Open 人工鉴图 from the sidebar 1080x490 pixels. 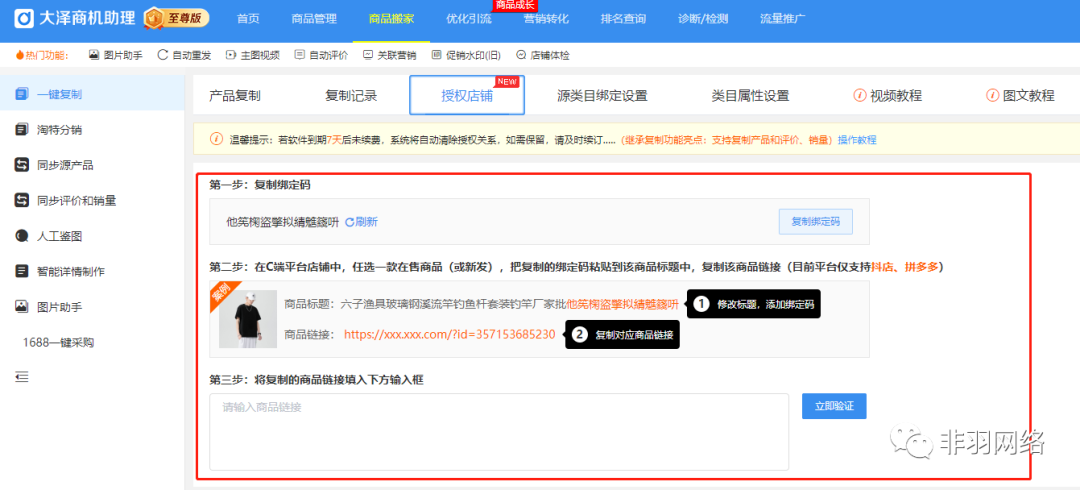[58, 236]
